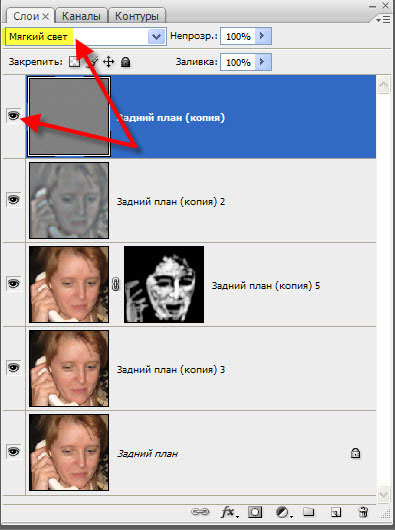
Task: Hide the Задний план (копия) 3 layer
Action: click(x=14, y=367)
